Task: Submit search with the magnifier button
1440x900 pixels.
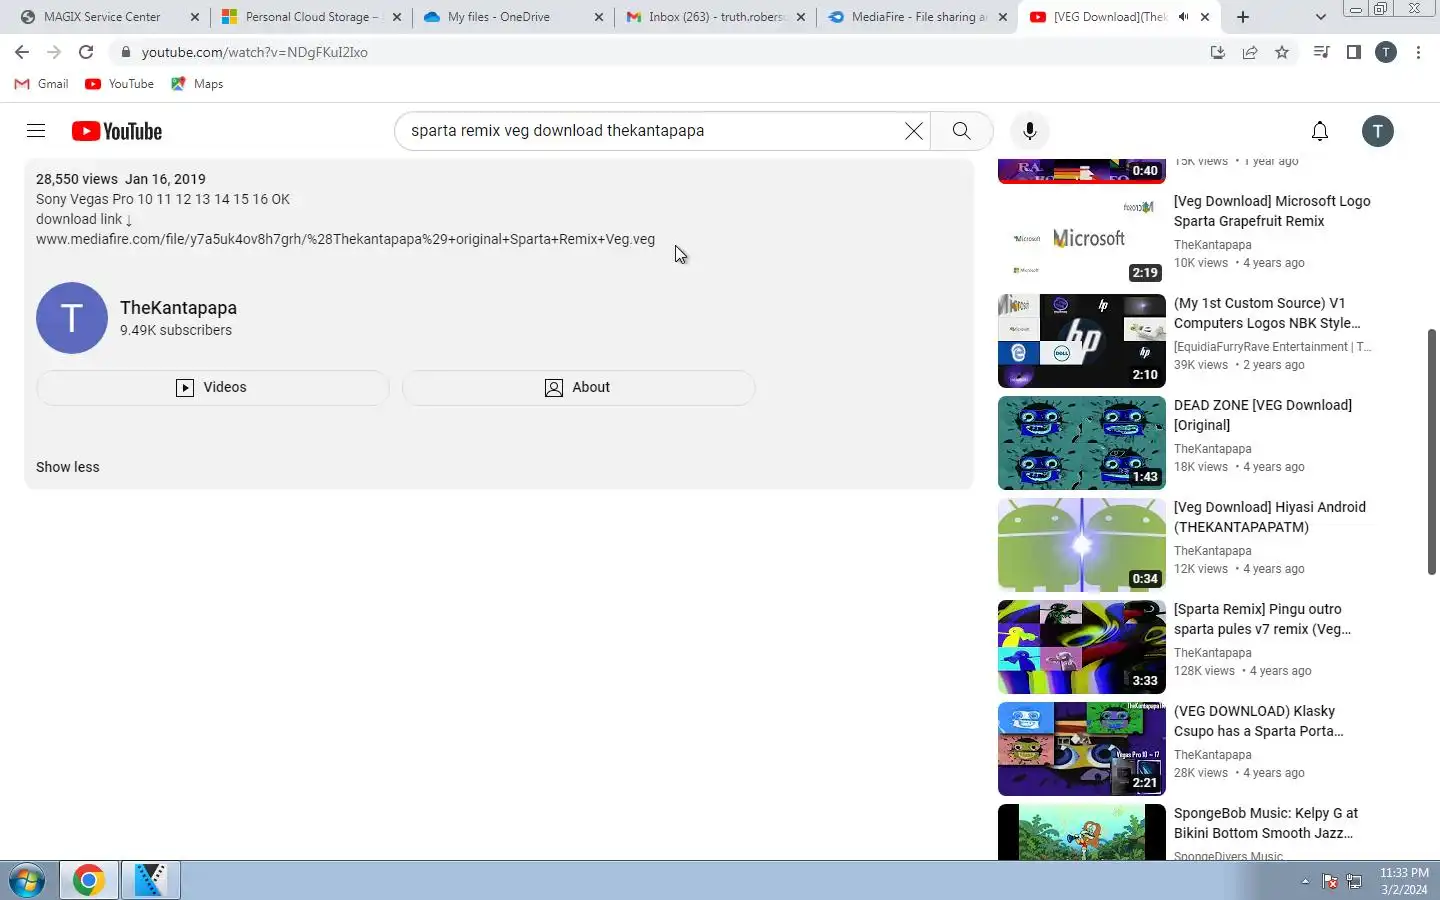Action: pyautogui.click(x=961, y=131)
